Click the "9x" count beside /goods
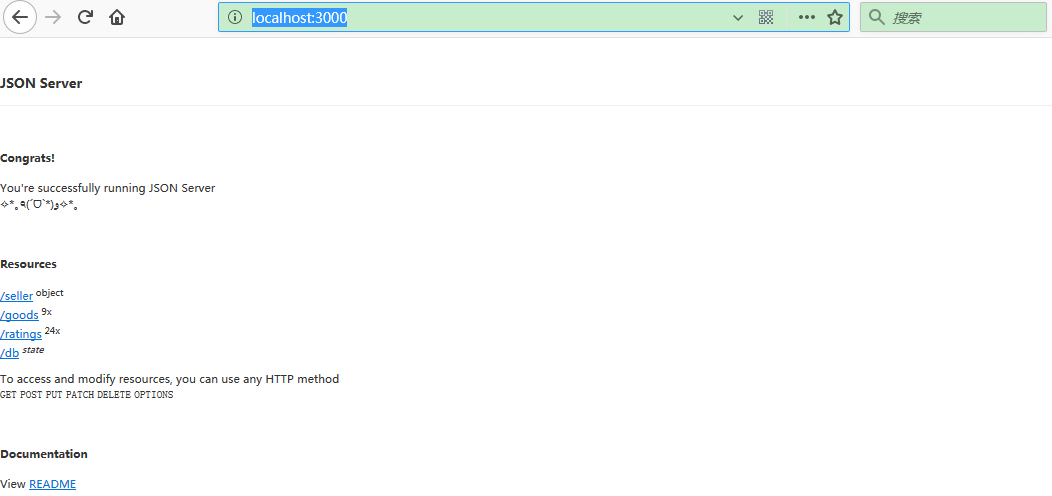1052x496 pixels. [46, 312]
